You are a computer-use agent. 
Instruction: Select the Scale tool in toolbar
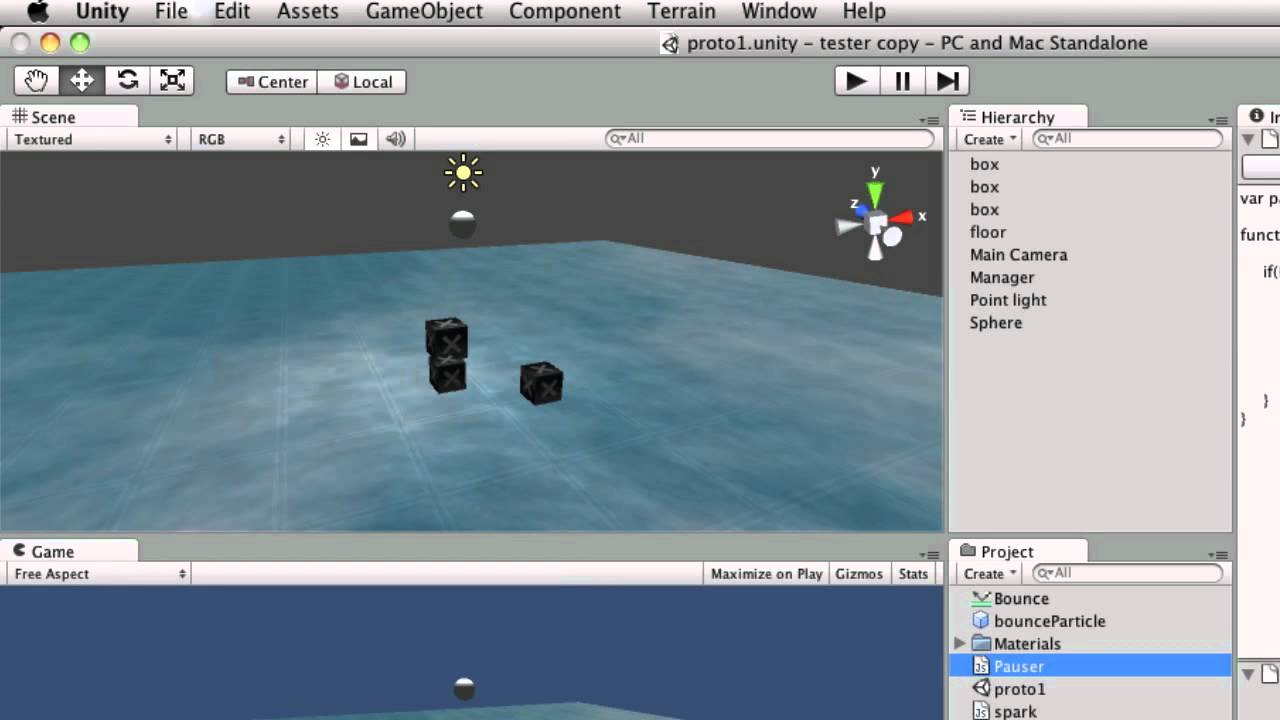pyautogui.click(x=172, y=81)
